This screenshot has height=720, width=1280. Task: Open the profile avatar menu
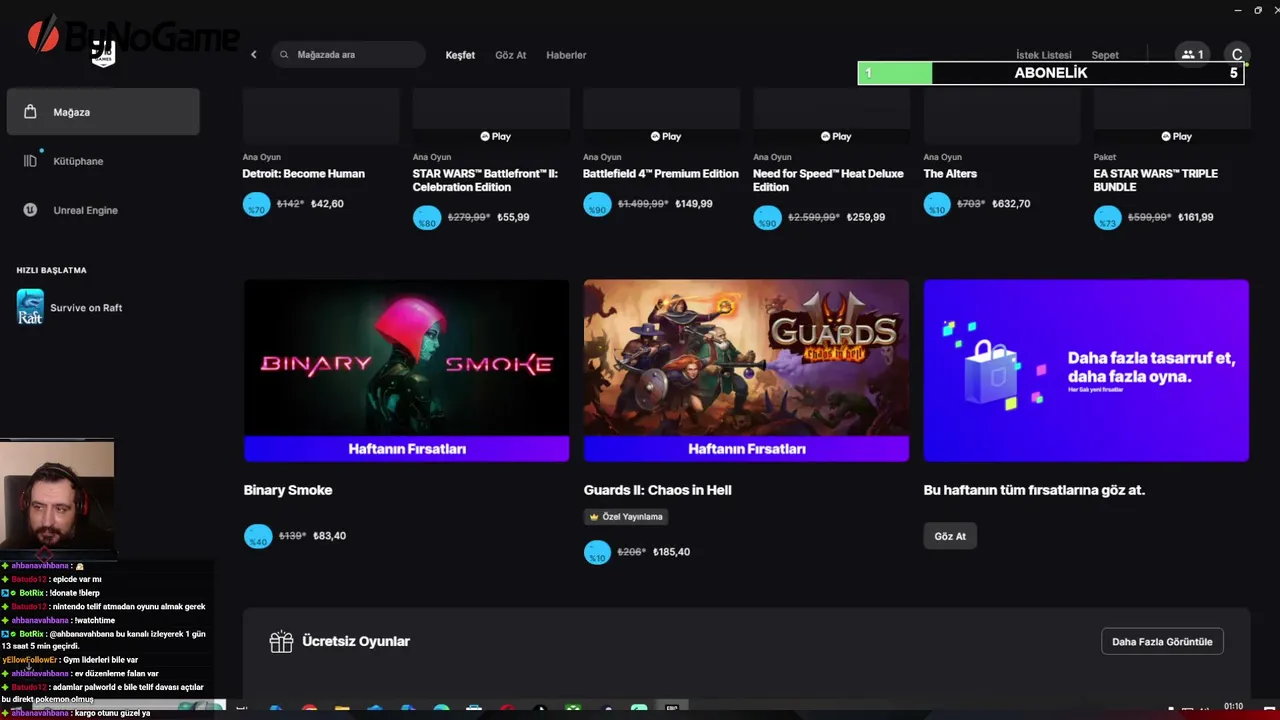(1237, 55)
